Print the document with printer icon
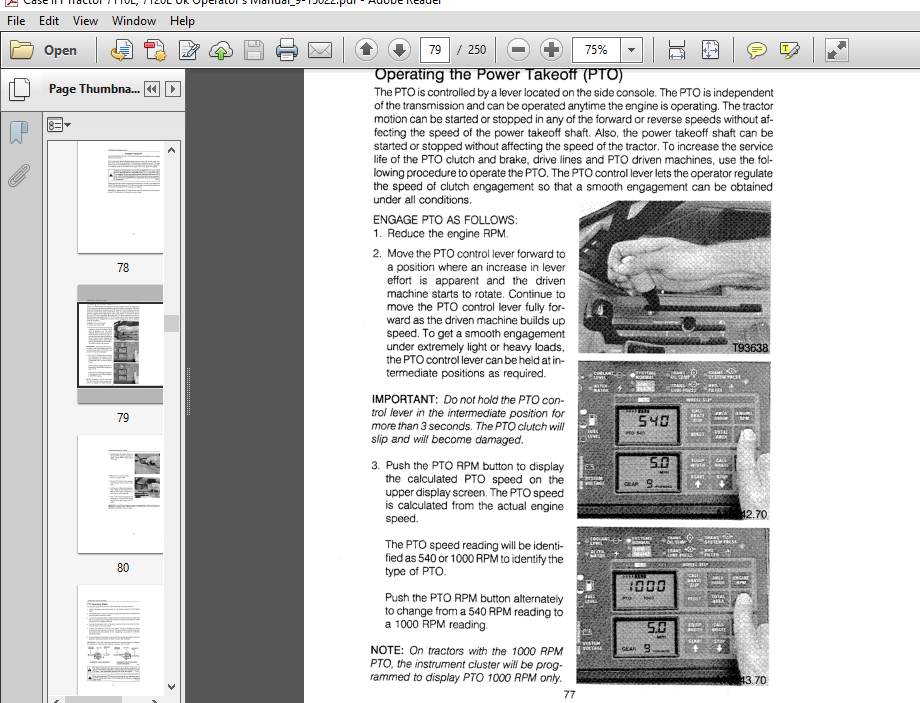 [x=286, y=50]
